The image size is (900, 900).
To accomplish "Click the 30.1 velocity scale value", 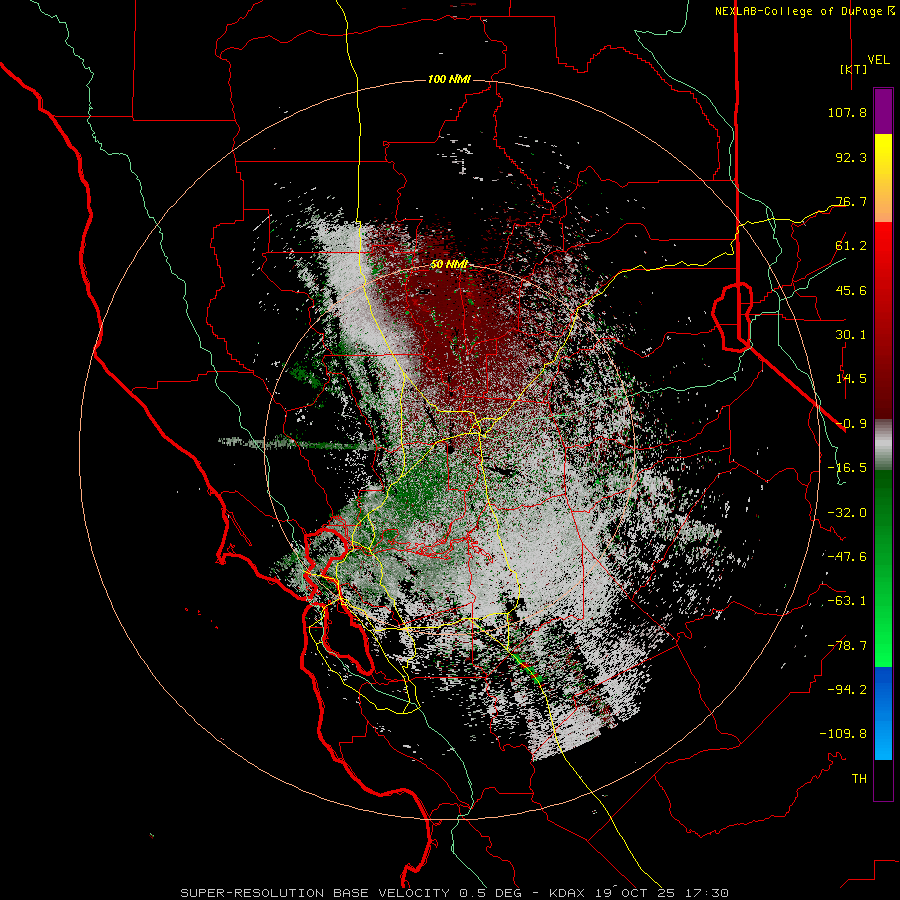I will 851,335.
